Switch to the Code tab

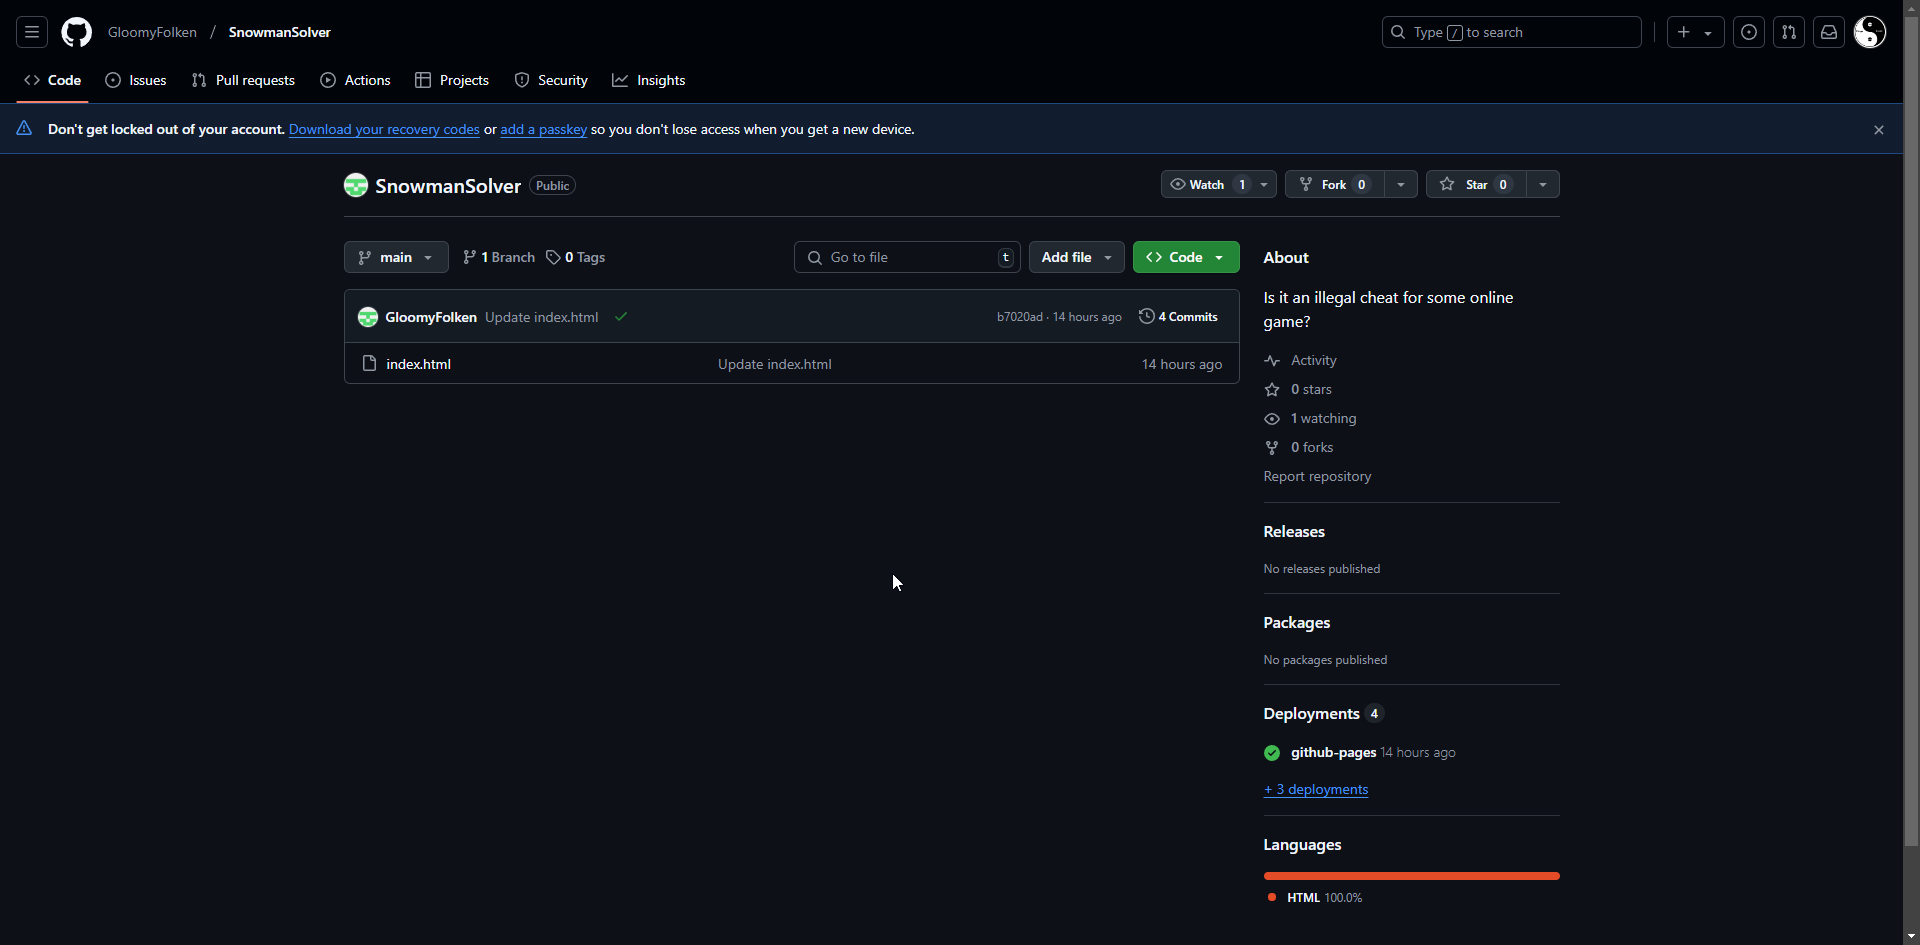[x=53, y=80]
